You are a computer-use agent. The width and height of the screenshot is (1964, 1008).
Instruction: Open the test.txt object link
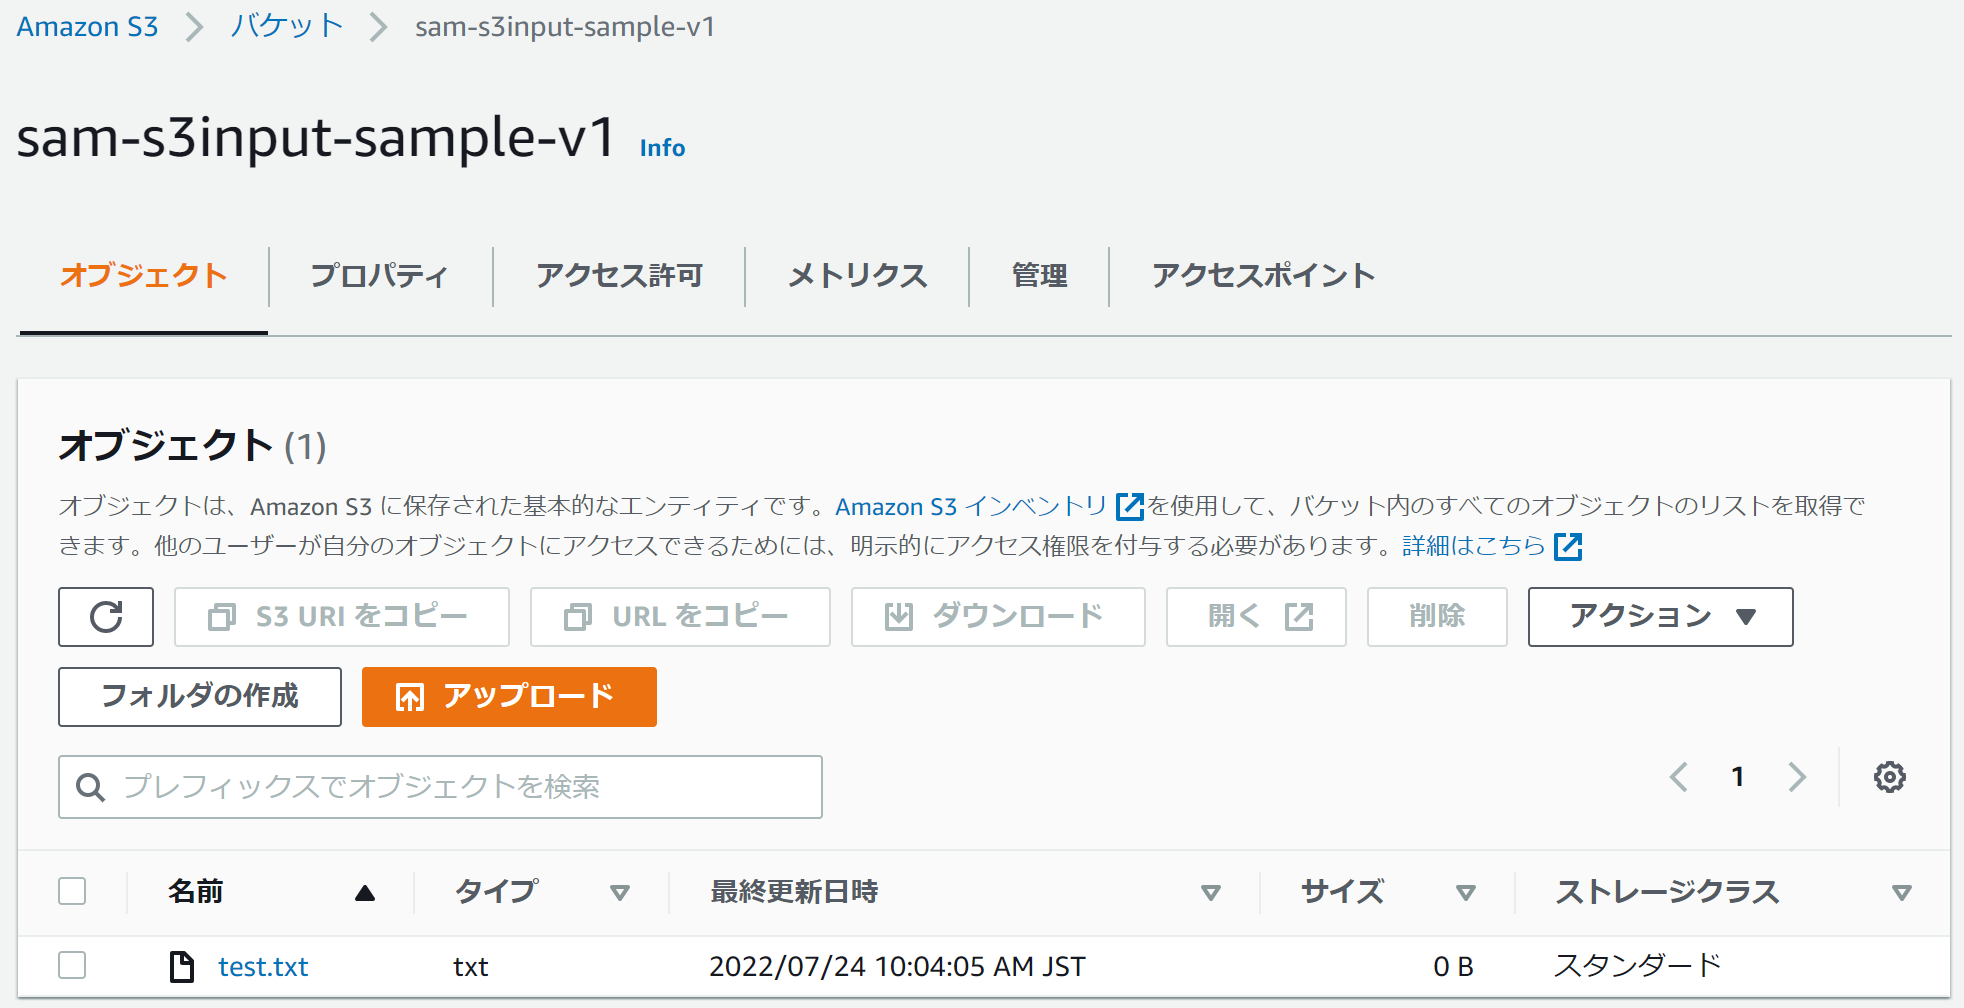click(263, 966)
